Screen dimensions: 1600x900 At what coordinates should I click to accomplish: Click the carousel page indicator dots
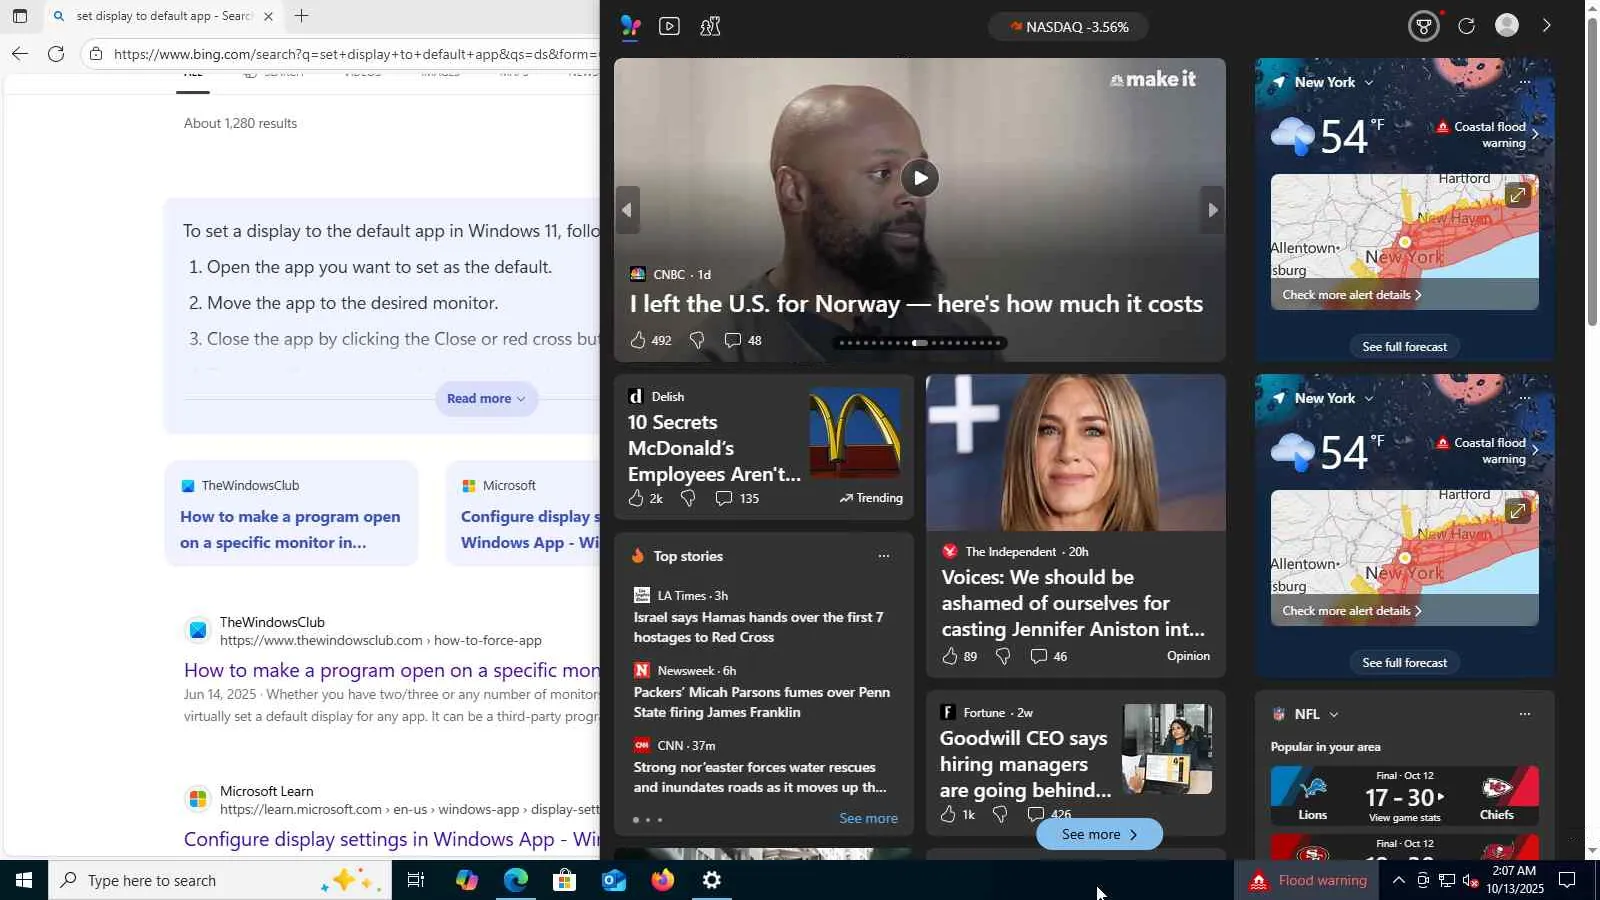[x=920, y=343]
